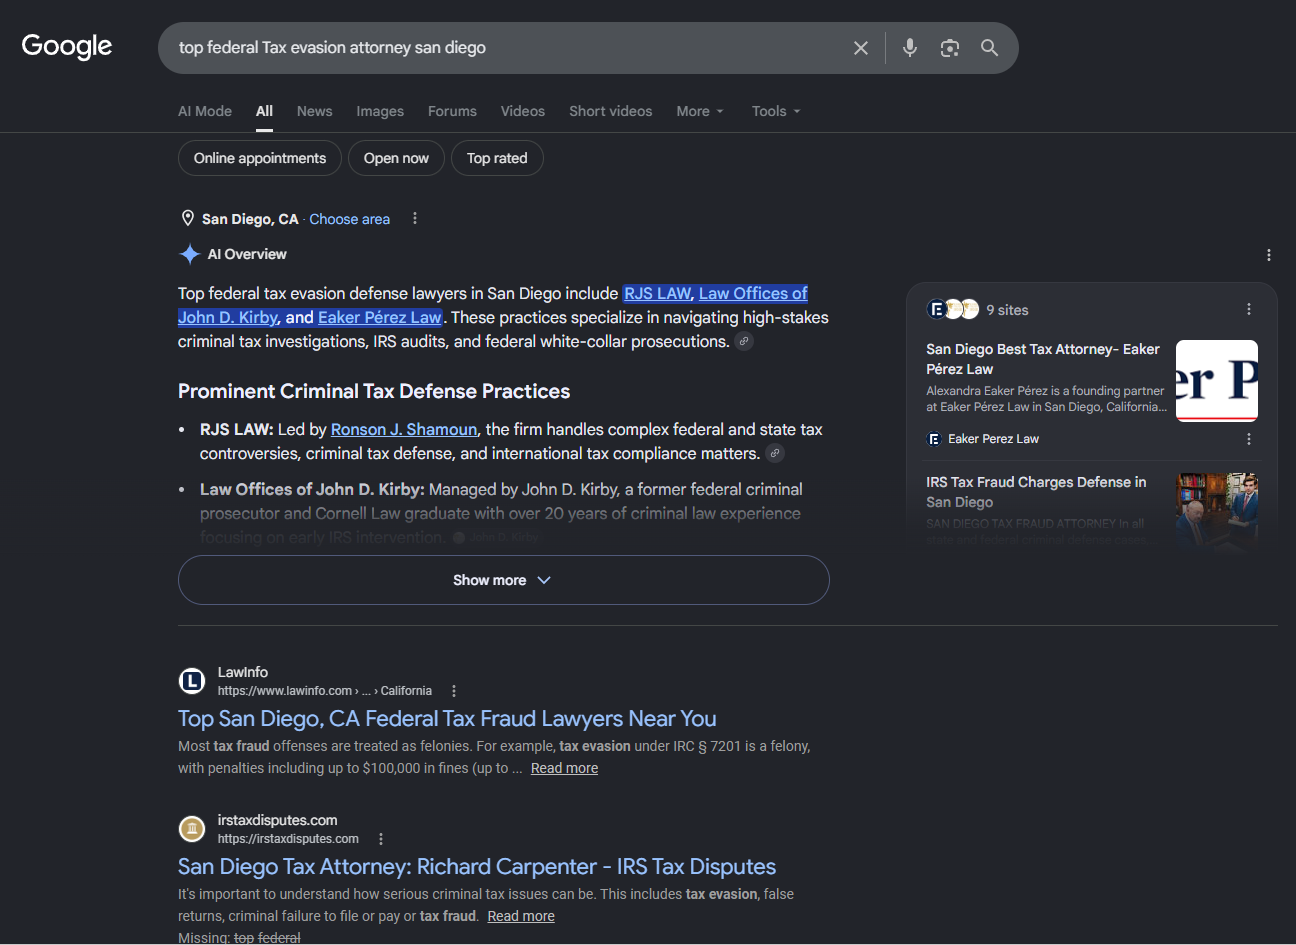Open IRS Tax Fraud Charges Defense card
The image size is (1296, 945).
coord(1036,492)
